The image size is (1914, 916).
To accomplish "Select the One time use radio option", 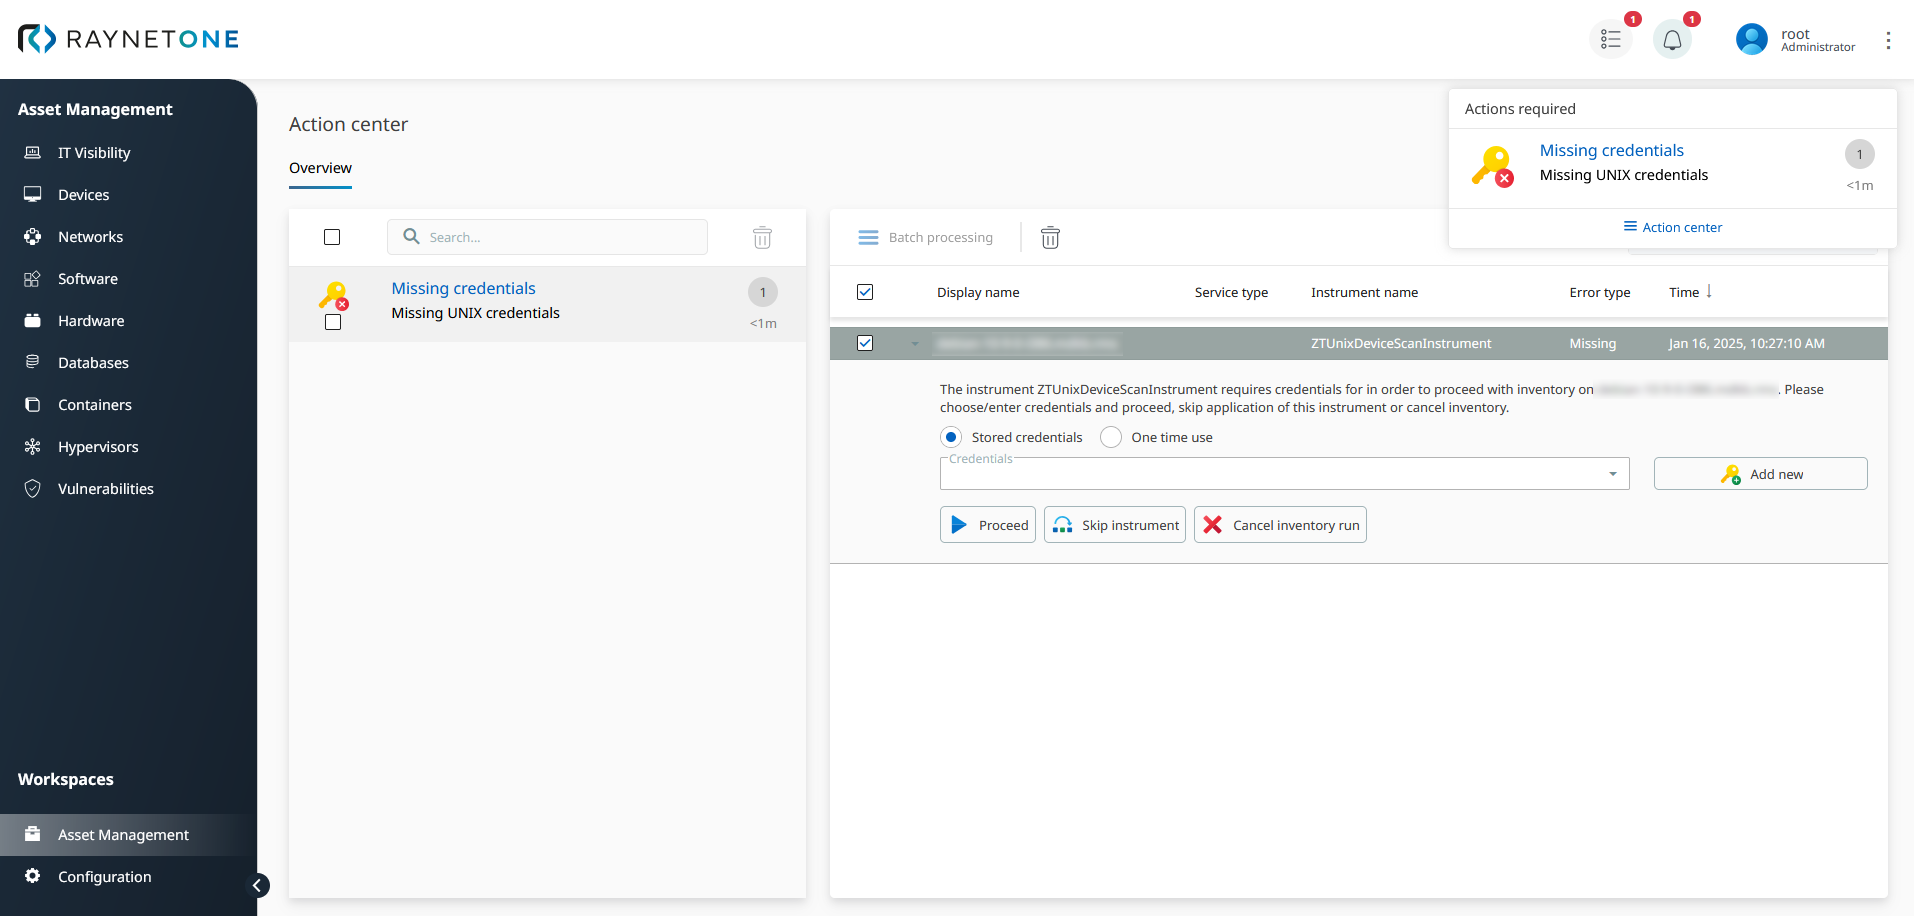I will coord(1111,438).
